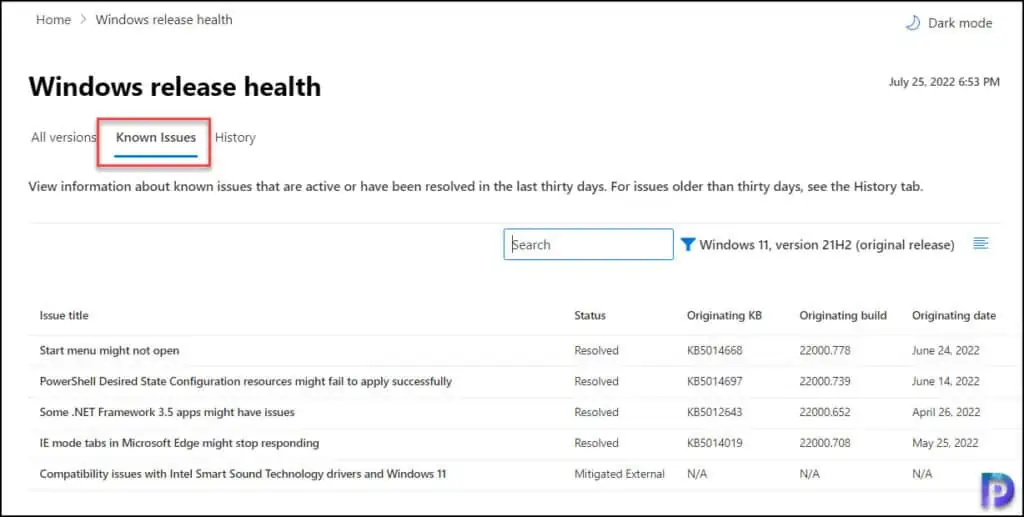Click build 22000.778 cell

pyautogui.click(x=825, y=351)
